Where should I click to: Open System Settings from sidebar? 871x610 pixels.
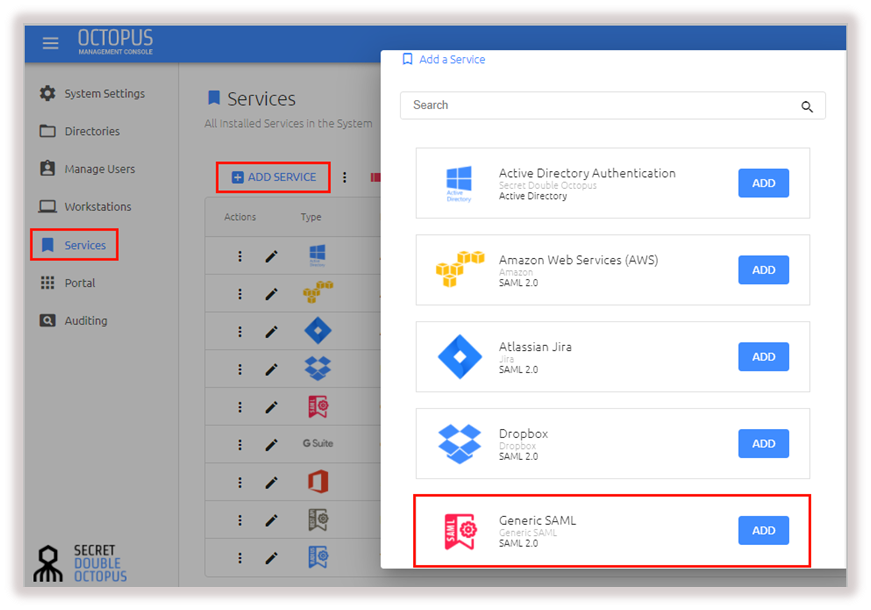tap(92, 93)
